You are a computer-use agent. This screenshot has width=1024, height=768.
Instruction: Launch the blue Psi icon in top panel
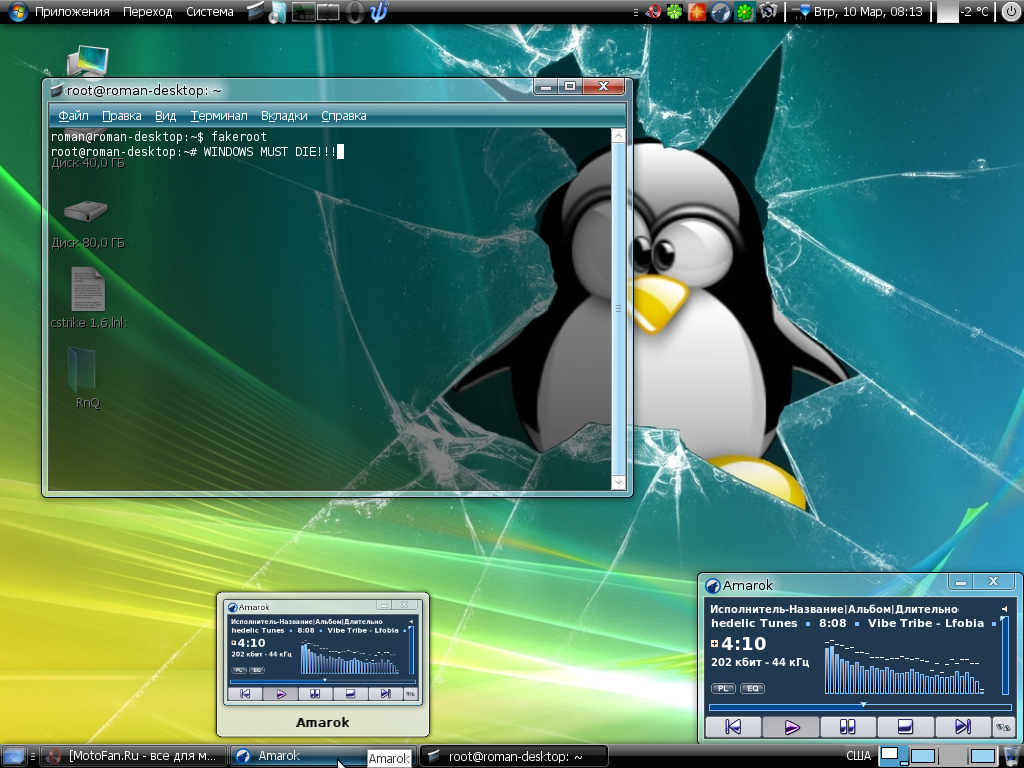point(379,12)
